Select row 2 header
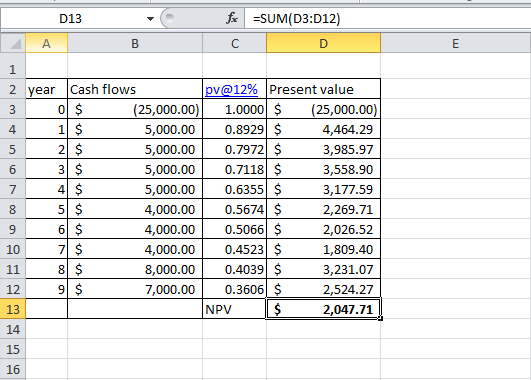 [x=13, y=89]
